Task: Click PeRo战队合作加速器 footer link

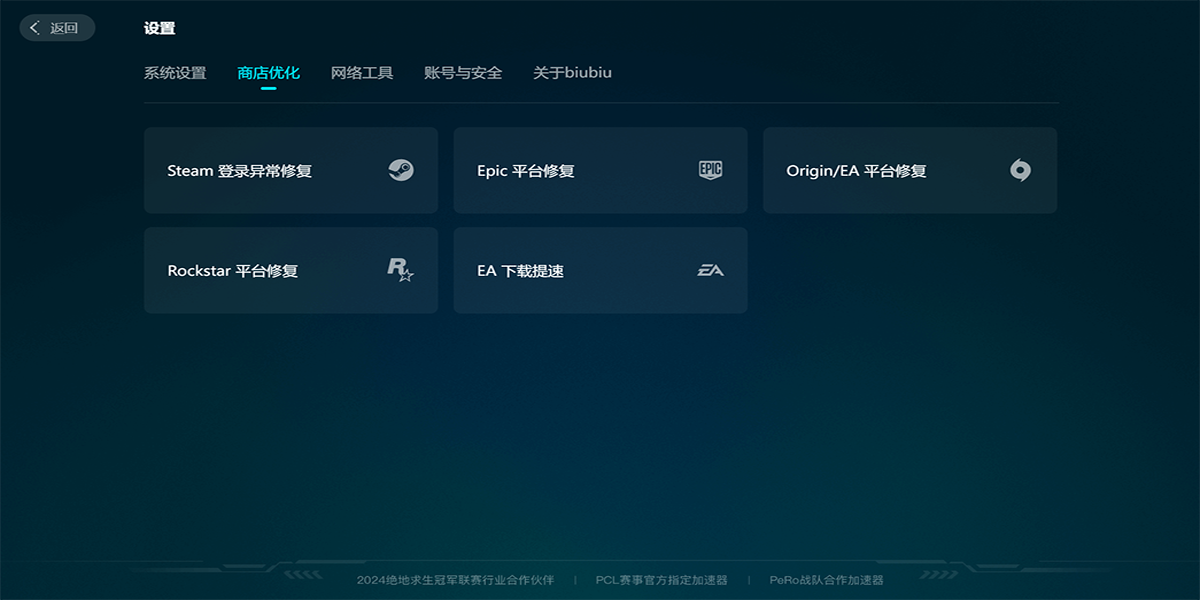Action: coord(828,578)
